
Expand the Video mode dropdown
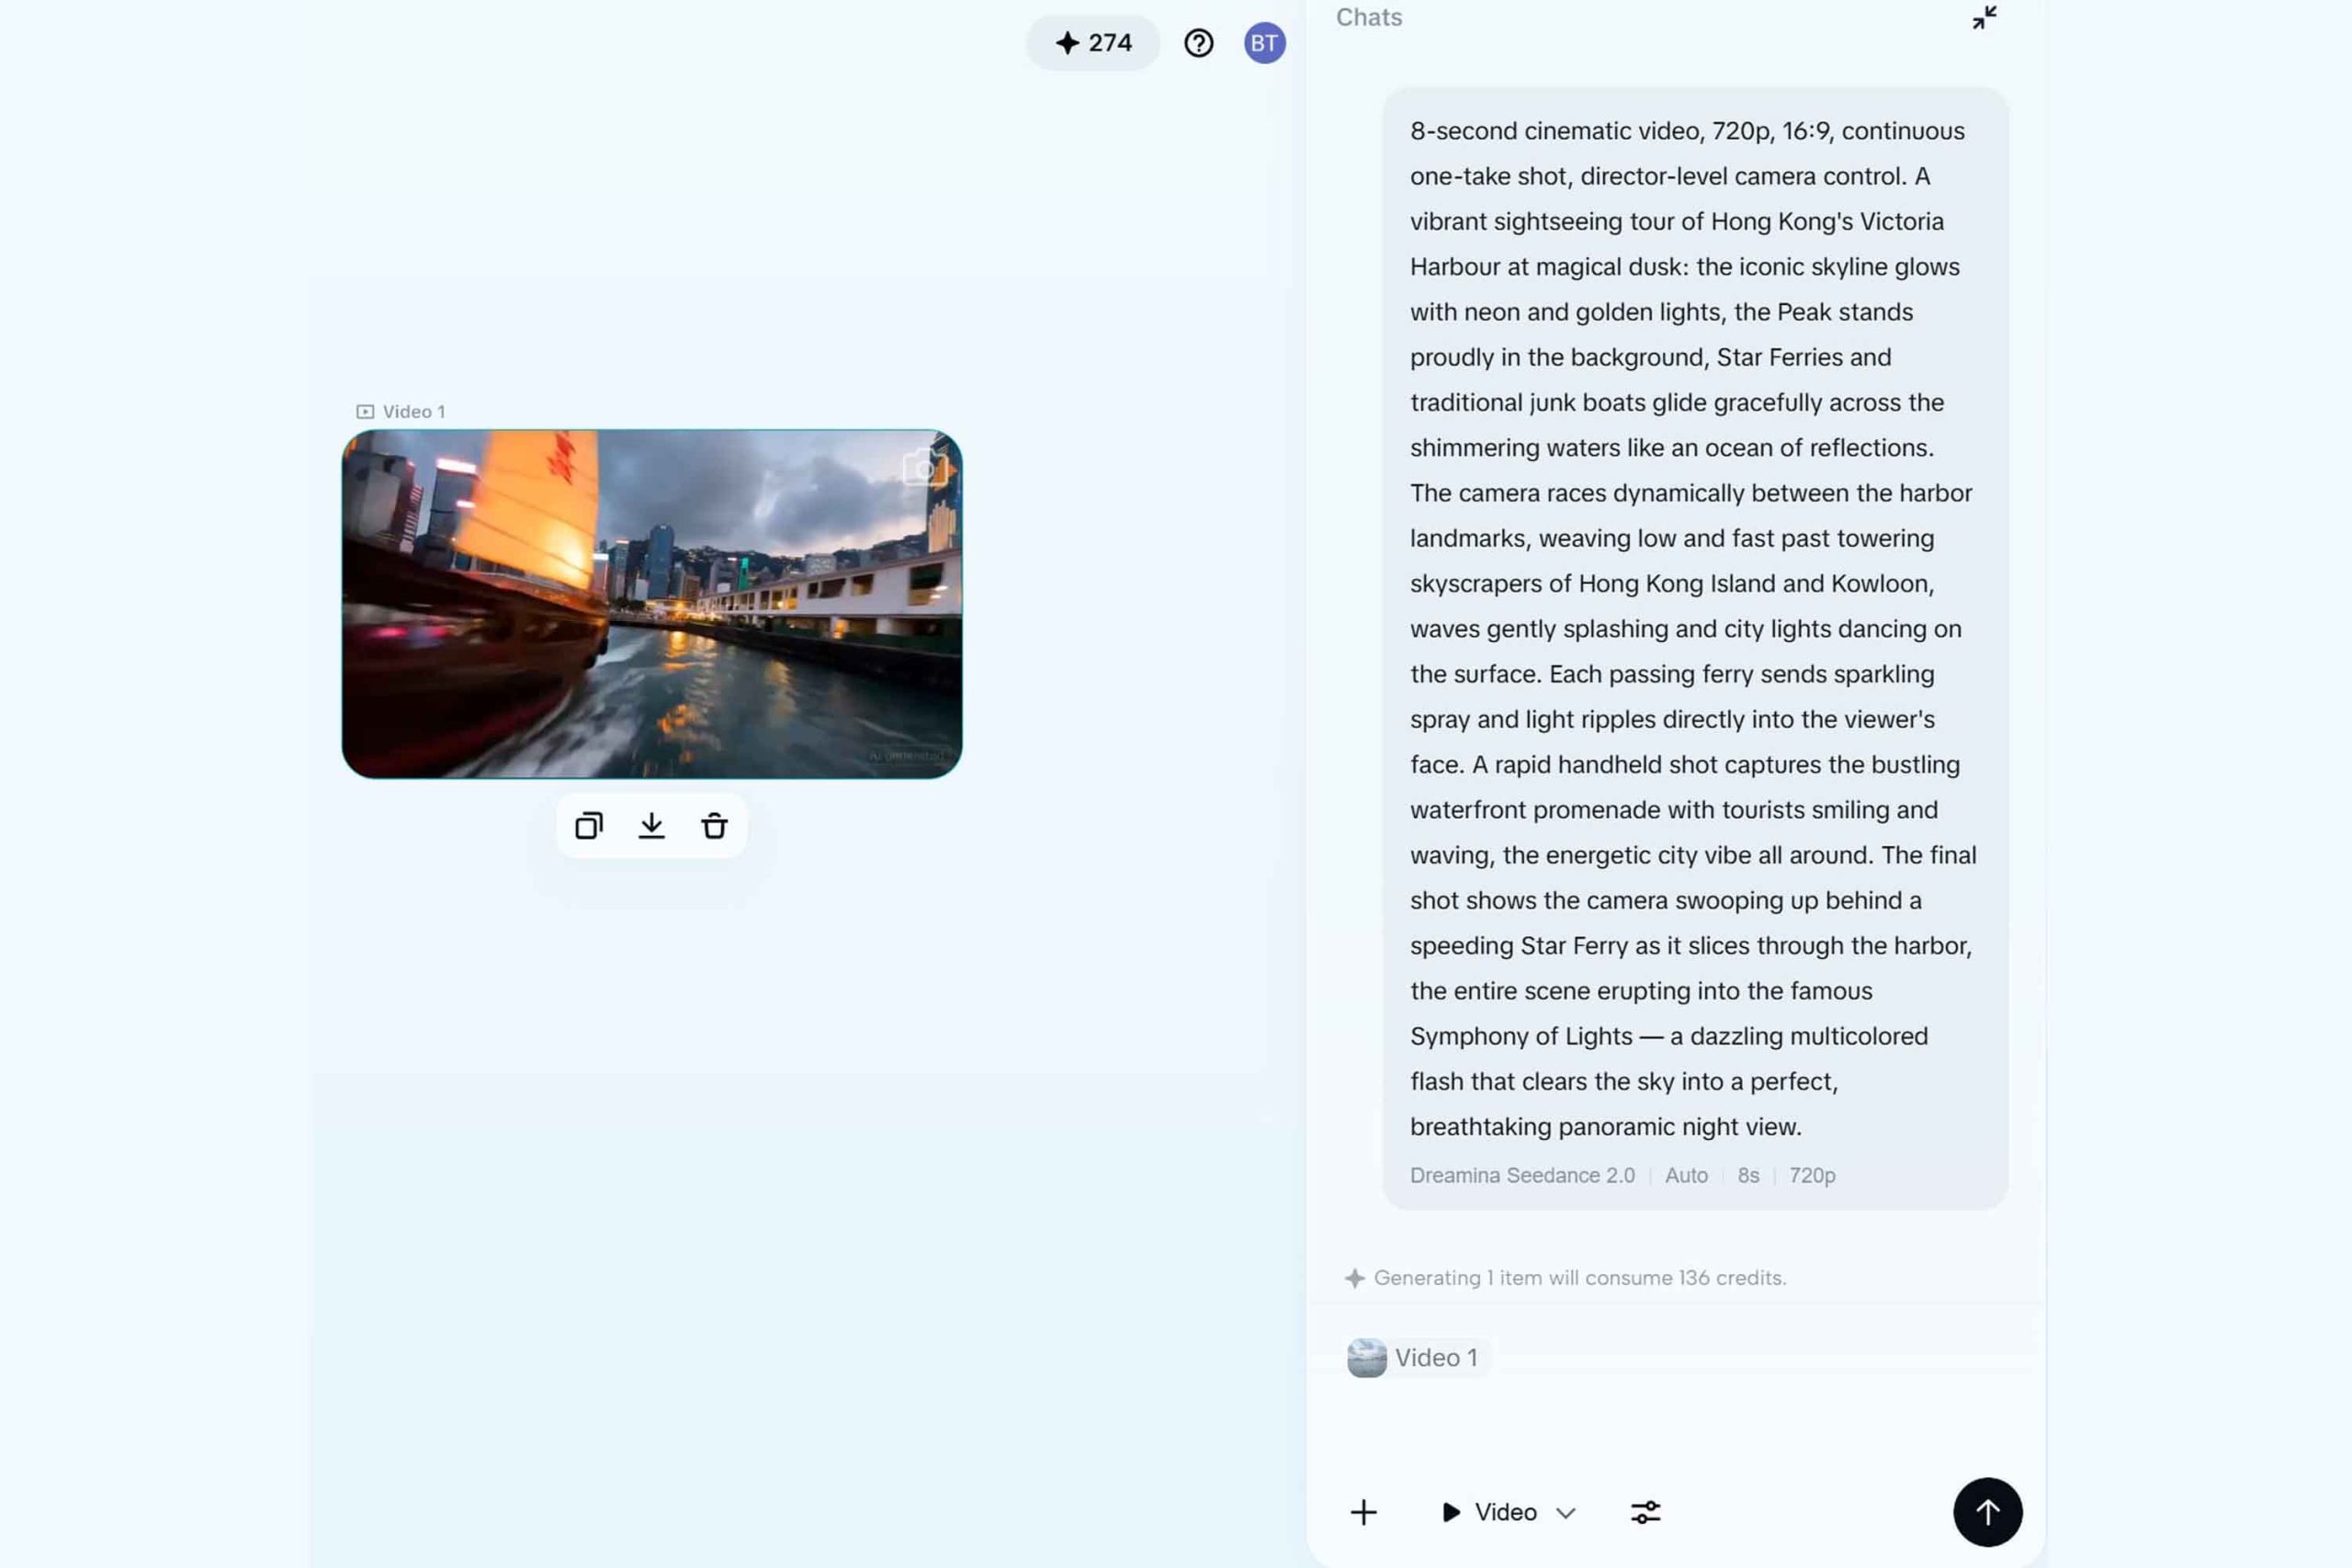click(1504, 1512)
